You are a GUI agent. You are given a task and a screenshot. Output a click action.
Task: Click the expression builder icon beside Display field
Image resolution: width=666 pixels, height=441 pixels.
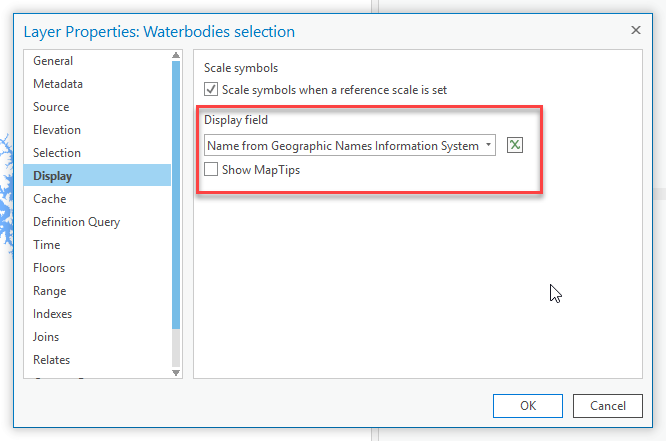(x=515, y=146)
